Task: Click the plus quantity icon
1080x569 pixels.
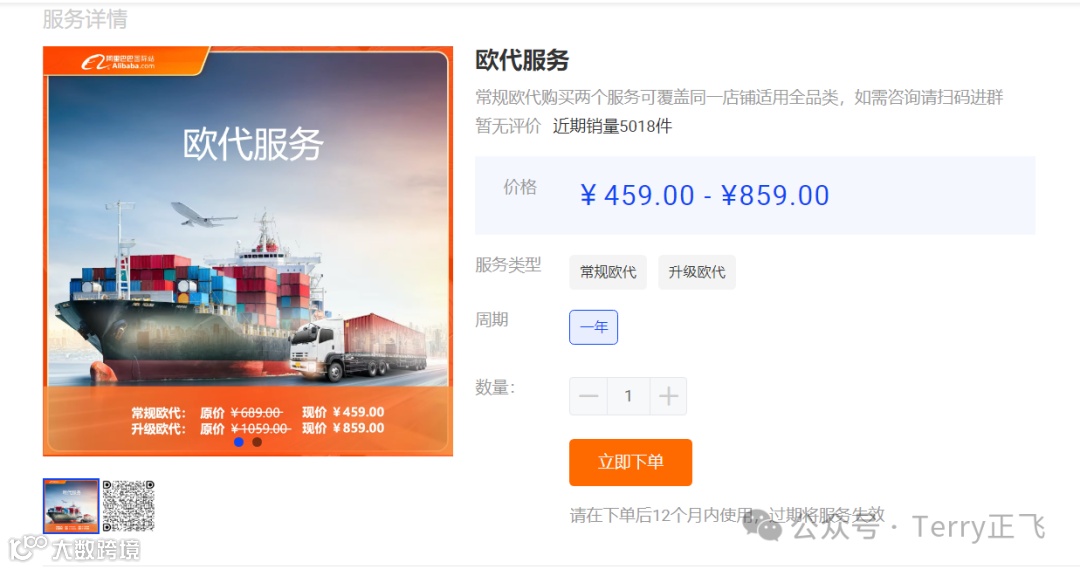Action: click(x=668, y=396)
